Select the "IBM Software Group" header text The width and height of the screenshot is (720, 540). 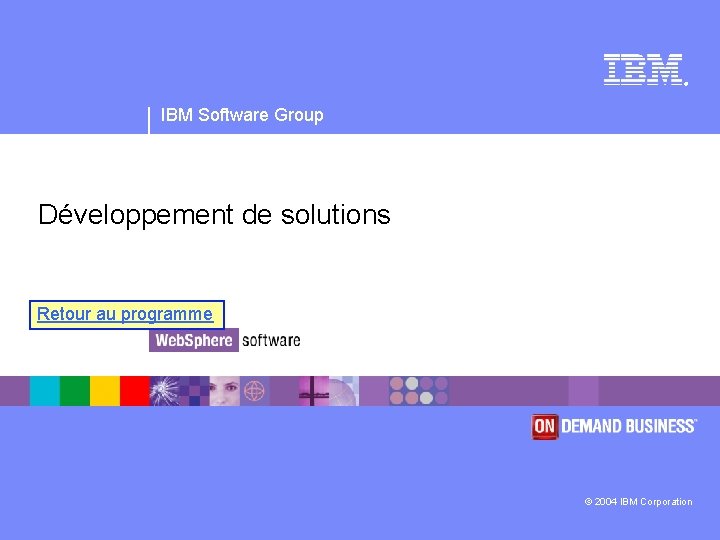pyautogui.click(x=242, y=115)
